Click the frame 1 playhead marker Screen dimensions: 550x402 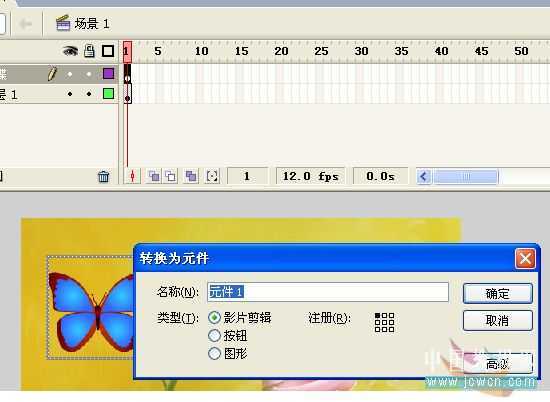click(127, 52)
